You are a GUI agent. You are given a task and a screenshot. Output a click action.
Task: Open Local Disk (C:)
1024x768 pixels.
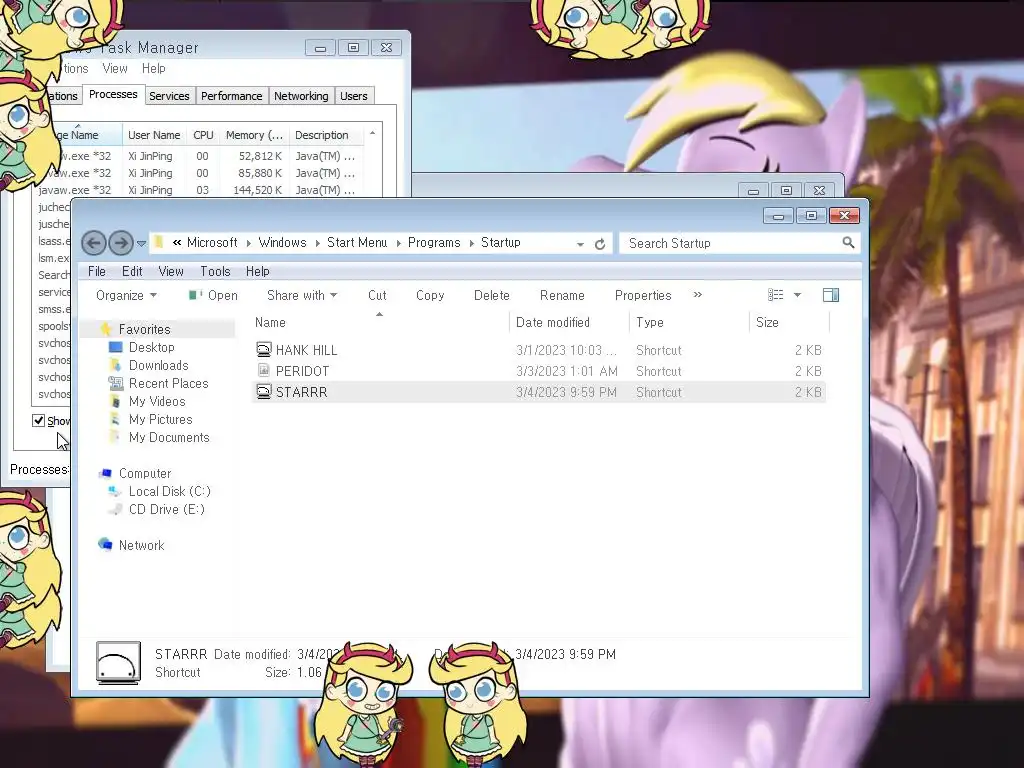point(169,491)
